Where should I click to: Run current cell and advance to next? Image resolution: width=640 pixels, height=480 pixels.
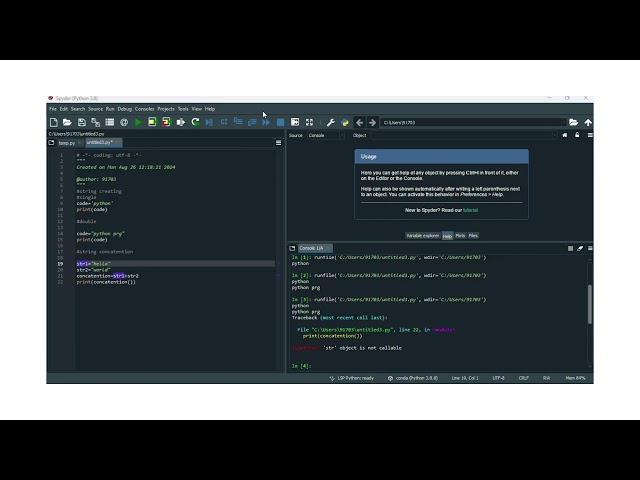(x=167, y=122)
